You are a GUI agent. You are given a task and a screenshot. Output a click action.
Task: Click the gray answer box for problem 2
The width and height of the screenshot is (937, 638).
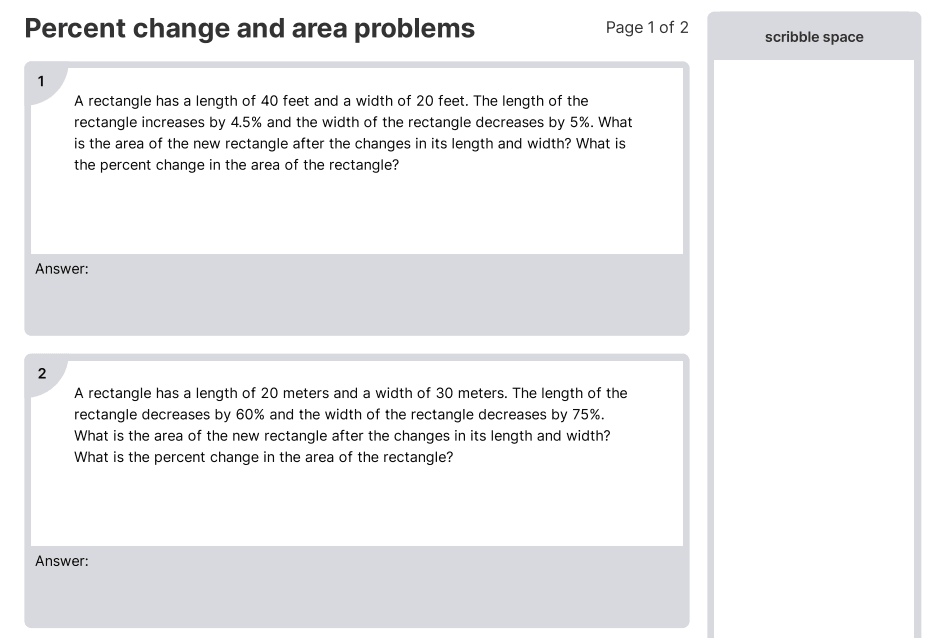pos(356,593)
